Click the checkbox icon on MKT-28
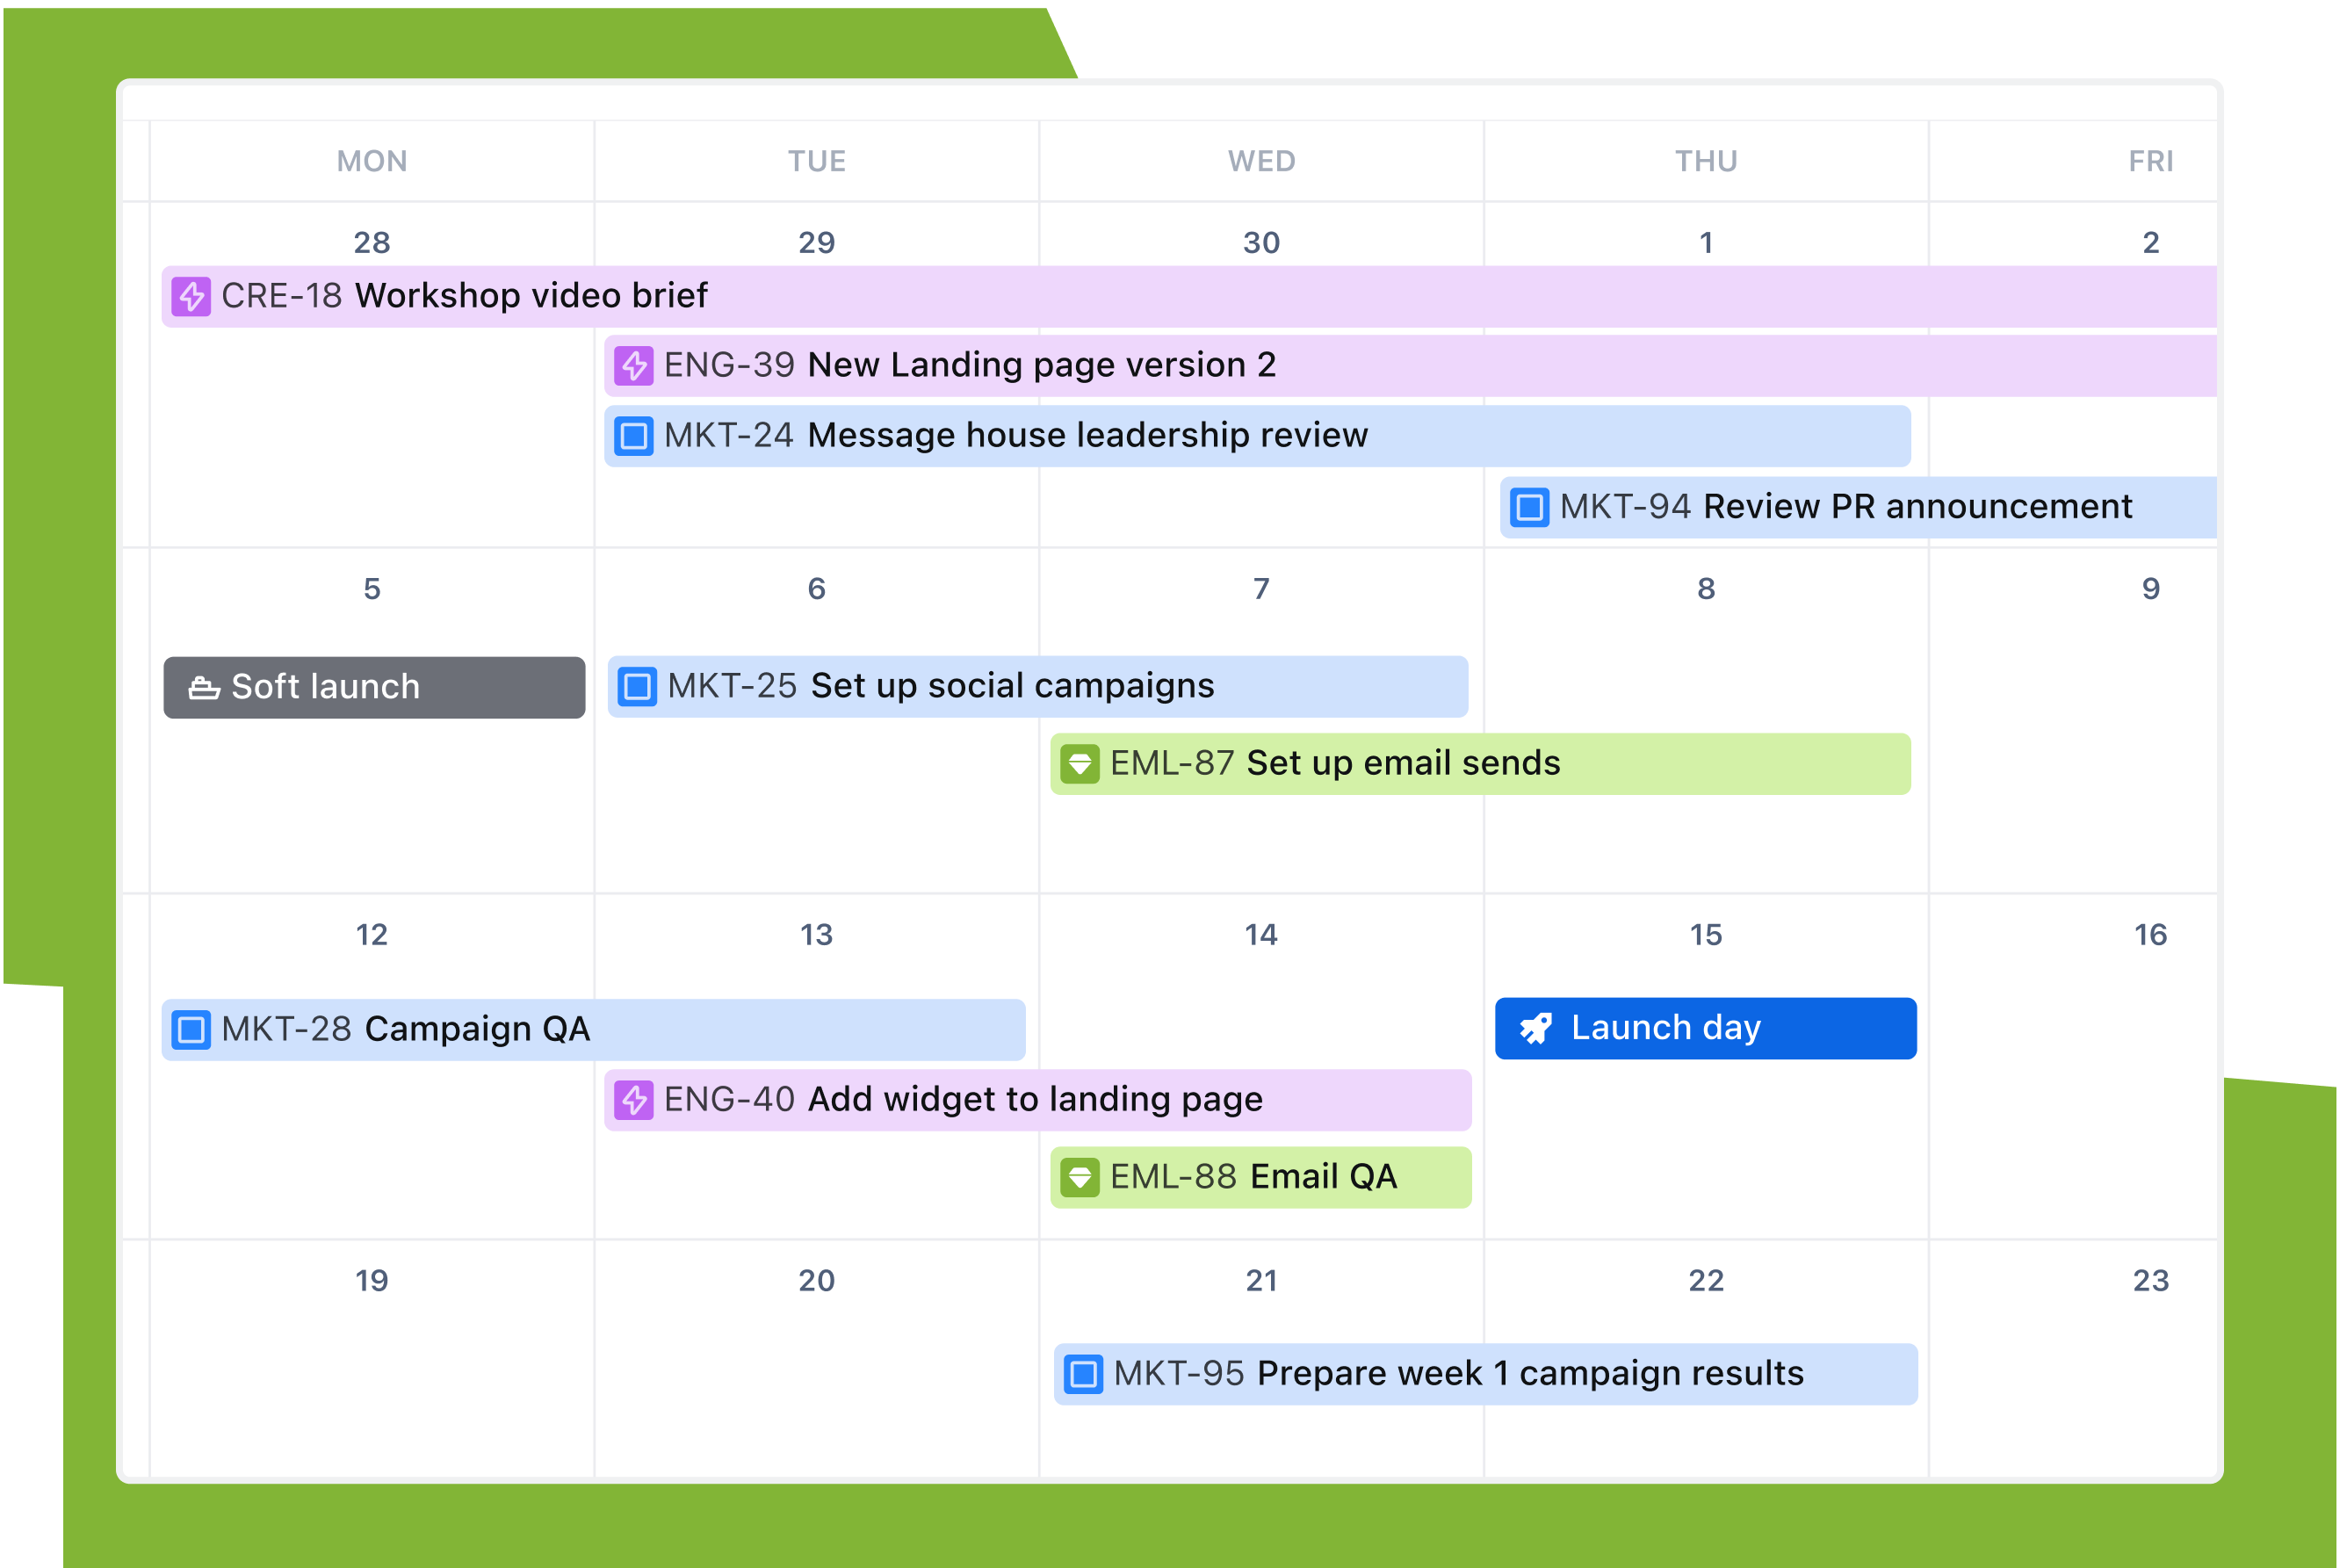2347x1568 pixels. [192, 1025]
